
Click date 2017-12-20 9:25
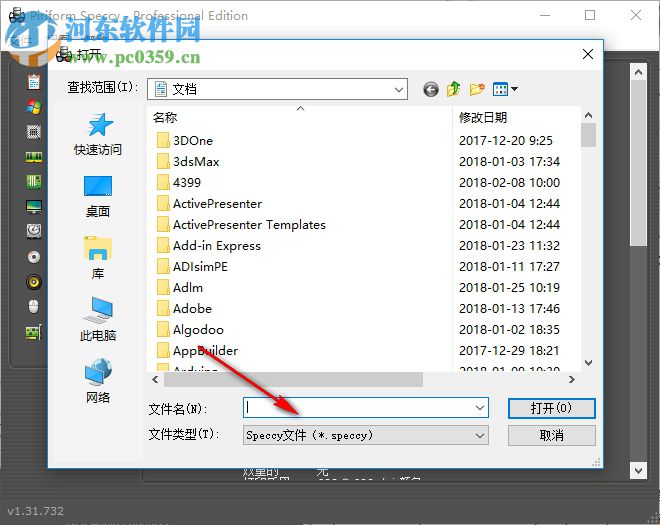tap(506, 141)
